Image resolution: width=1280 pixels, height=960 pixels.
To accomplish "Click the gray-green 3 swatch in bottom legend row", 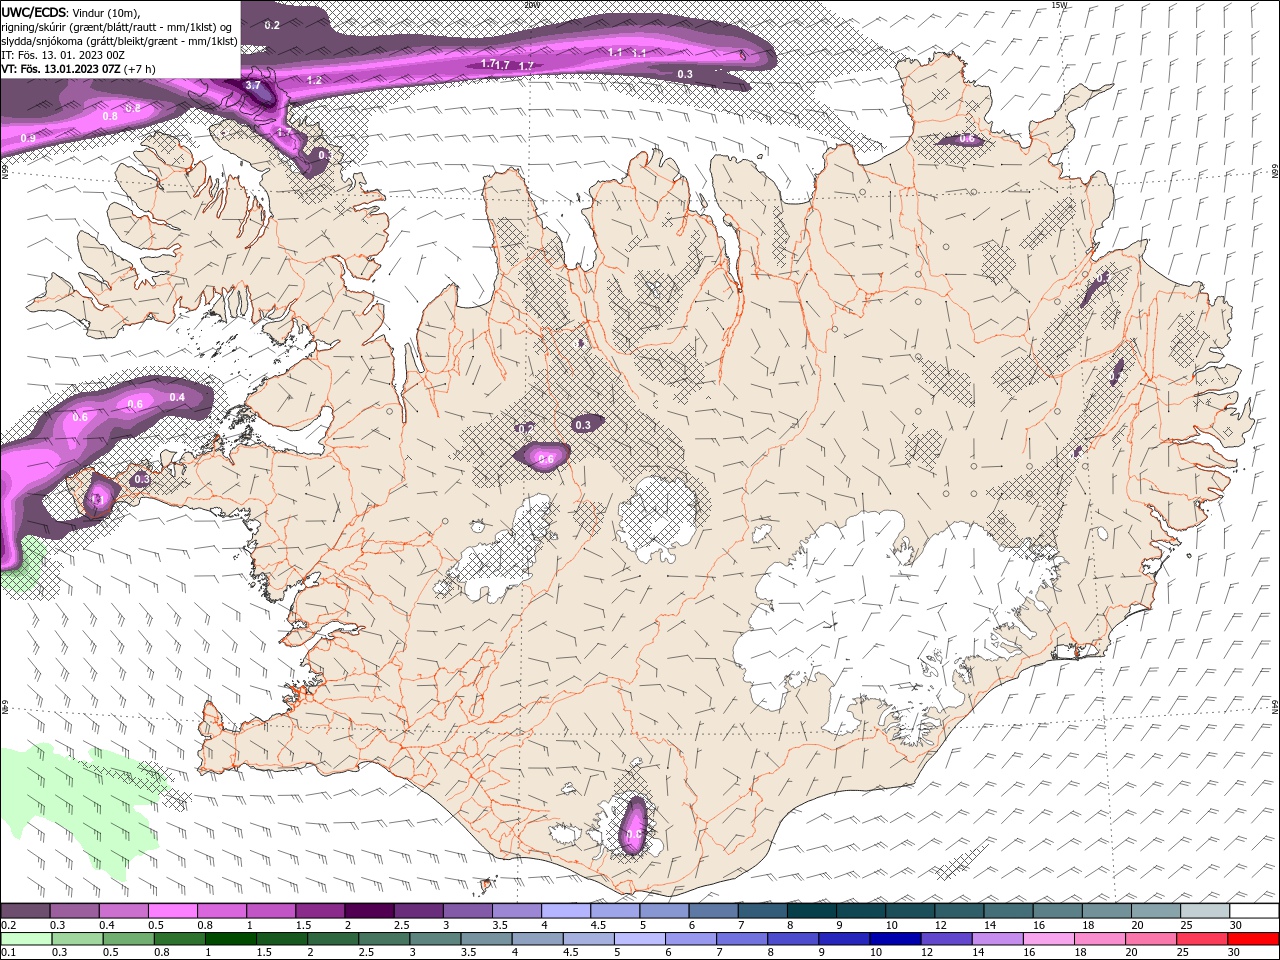I will click(435, 939).
